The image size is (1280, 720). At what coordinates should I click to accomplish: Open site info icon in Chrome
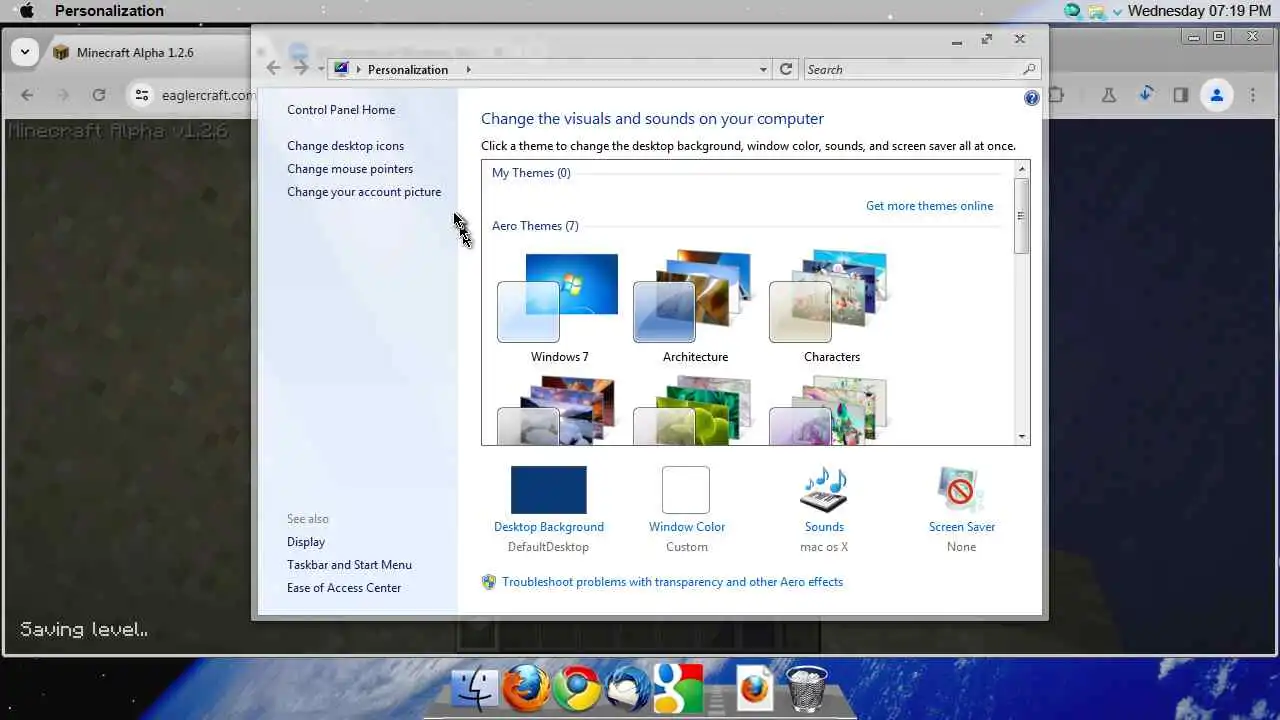[x=142, y=95]
